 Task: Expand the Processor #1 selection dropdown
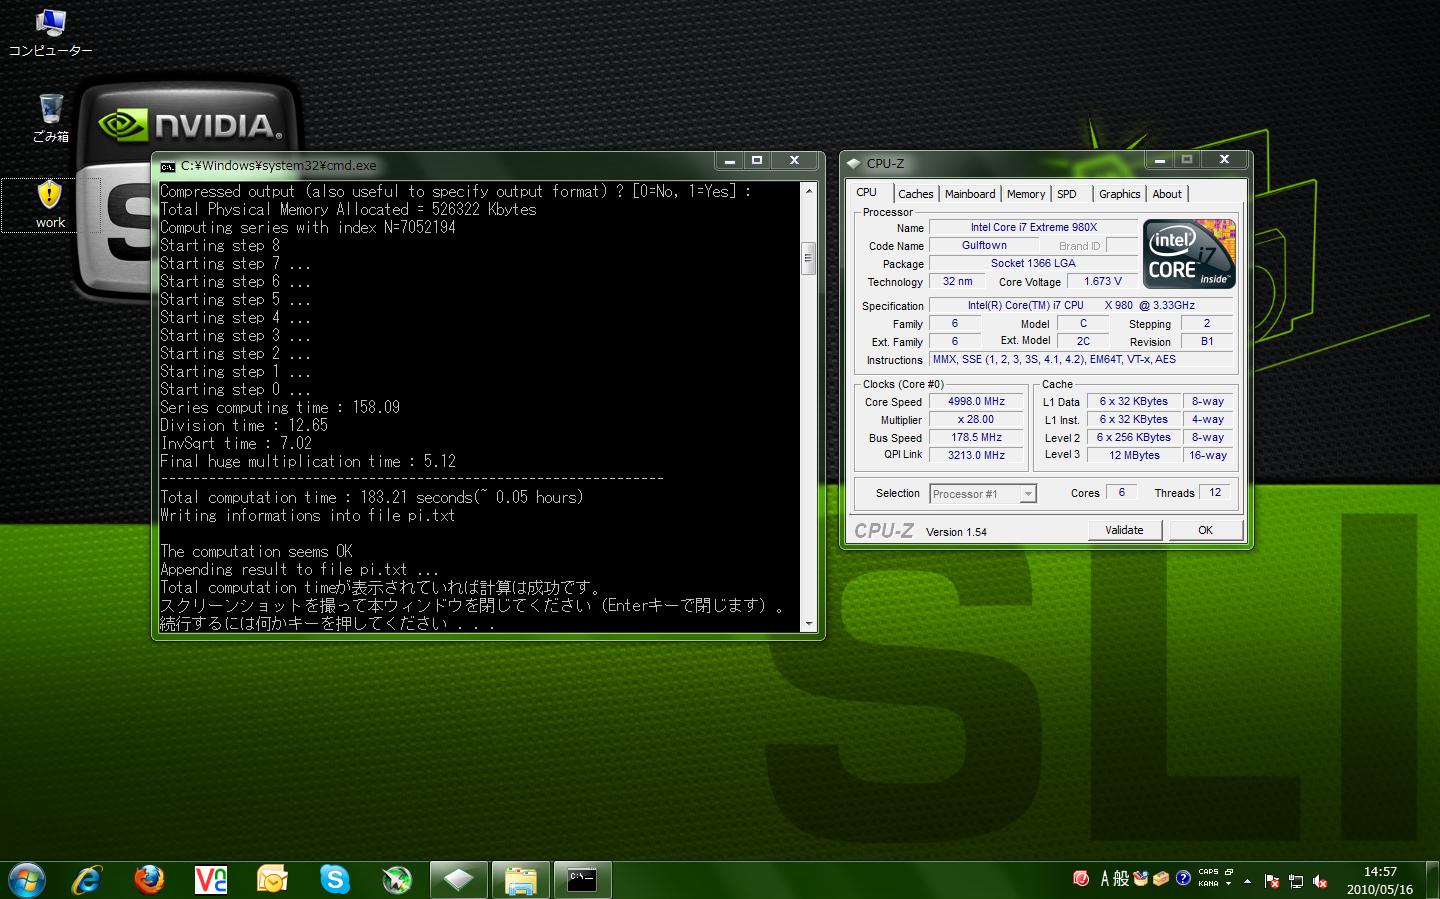[x=1027, y=494]
